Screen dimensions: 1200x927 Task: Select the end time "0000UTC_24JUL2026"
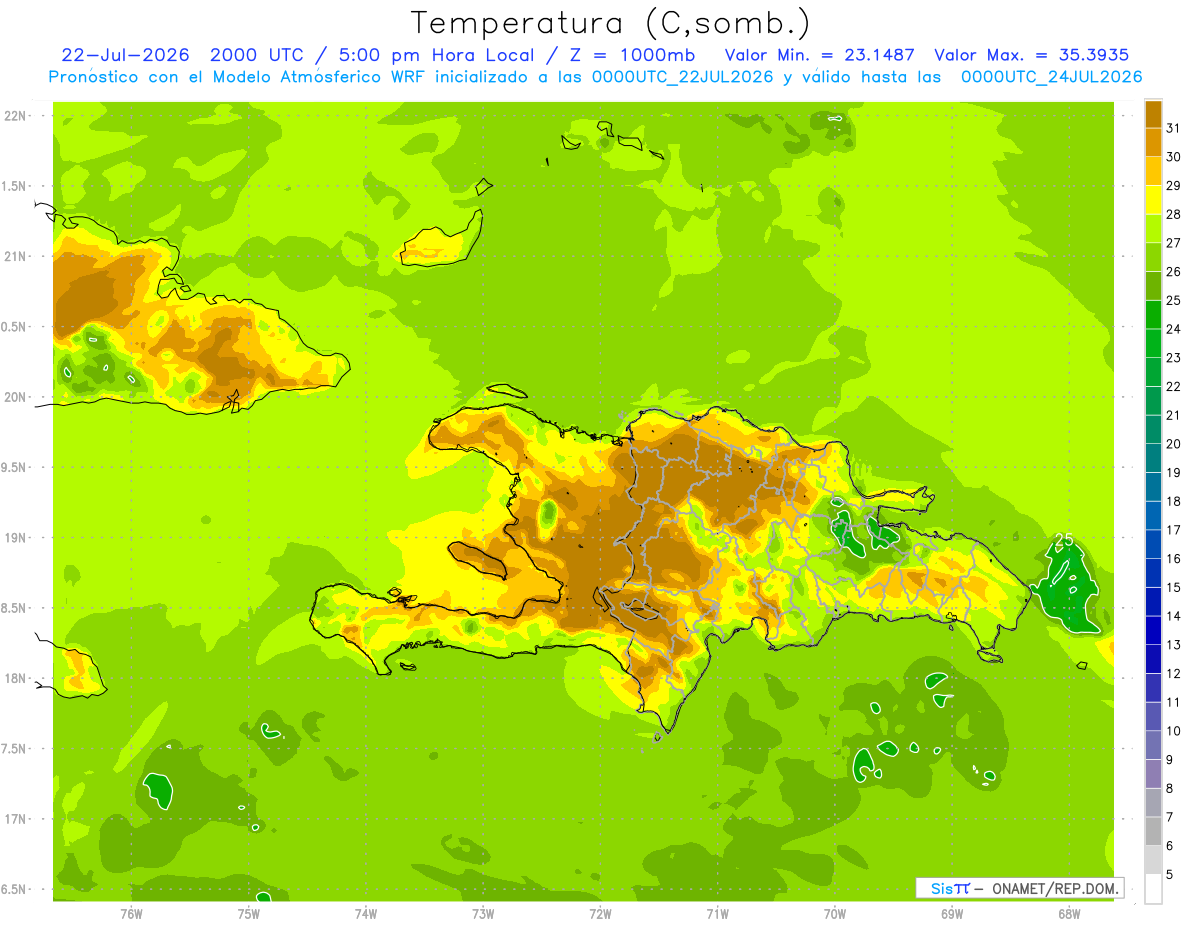[1051, 77]
